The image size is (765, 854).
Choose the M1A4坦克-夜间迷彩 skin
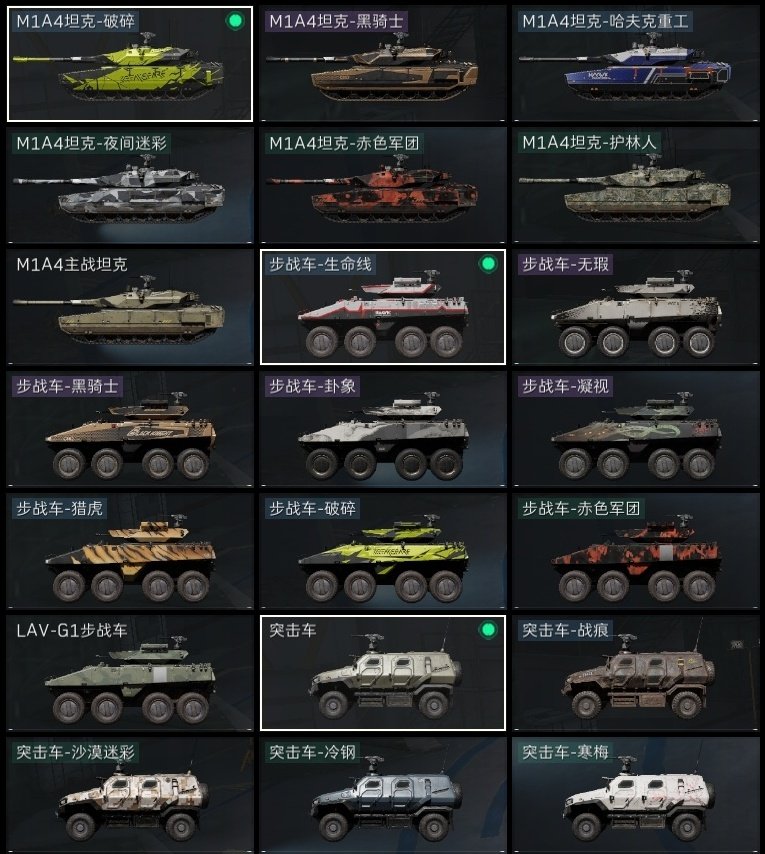[130, 185]
